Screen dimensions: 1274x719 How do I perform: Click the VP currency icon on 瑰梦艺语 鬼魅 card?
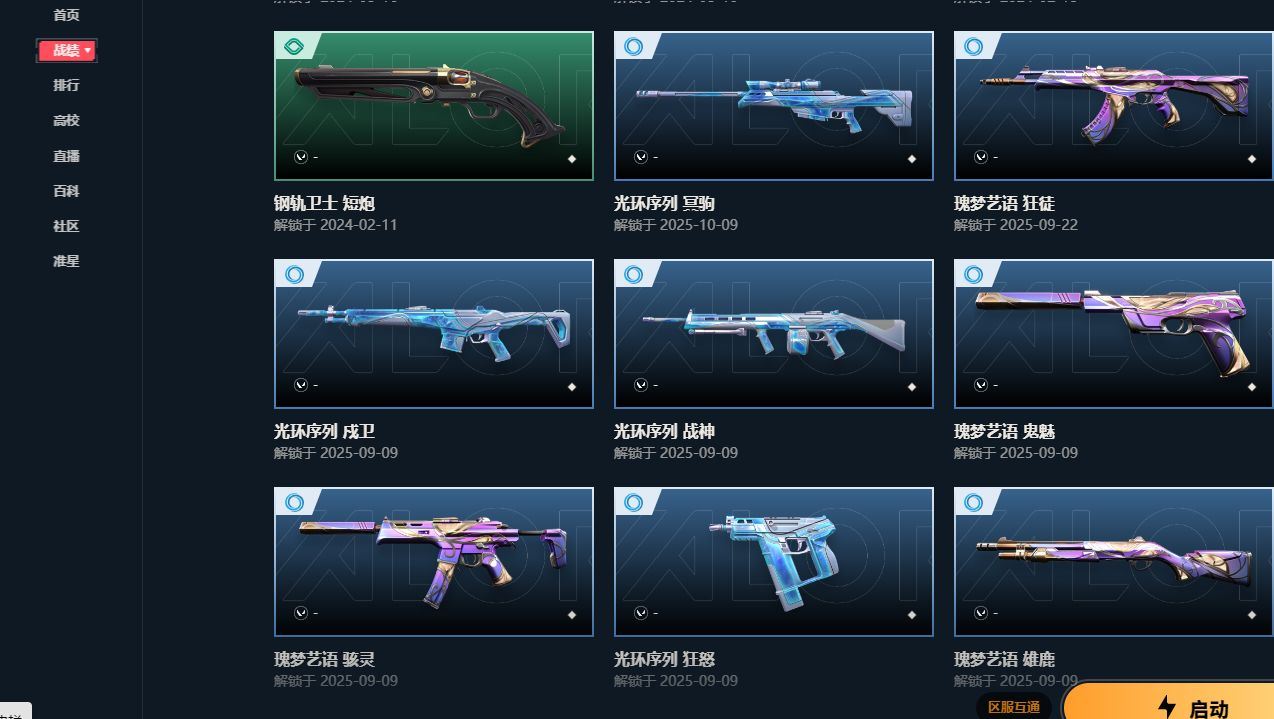(981, 385)
